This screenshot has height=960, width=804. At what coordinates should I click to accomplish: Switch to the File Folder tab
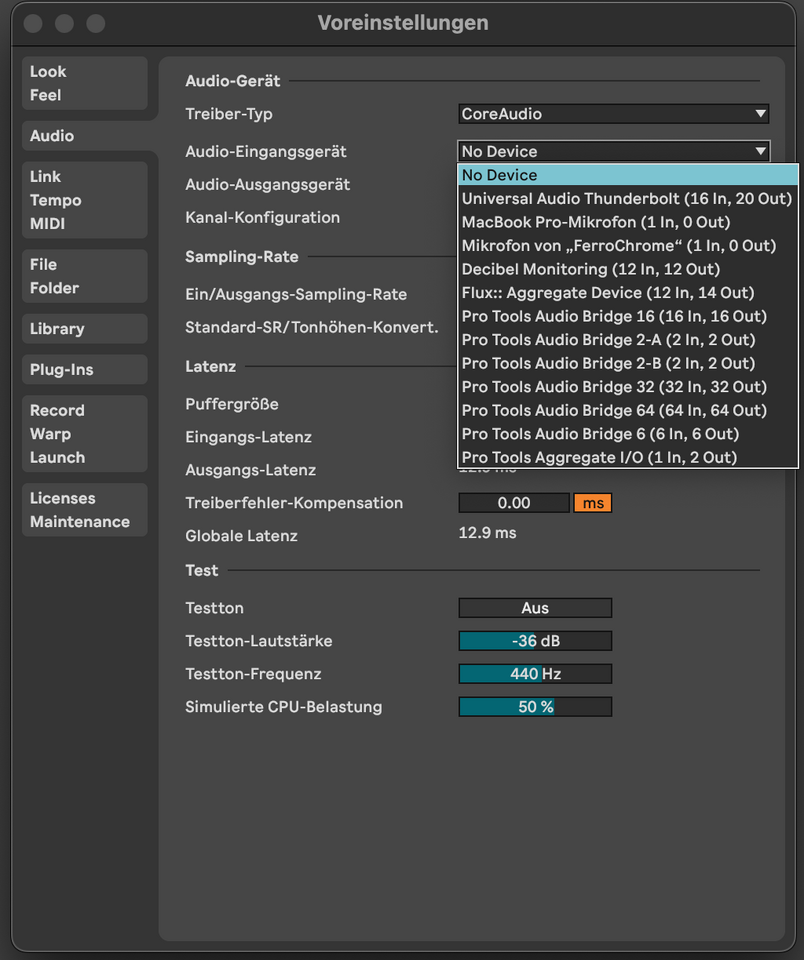click(85, 276)
